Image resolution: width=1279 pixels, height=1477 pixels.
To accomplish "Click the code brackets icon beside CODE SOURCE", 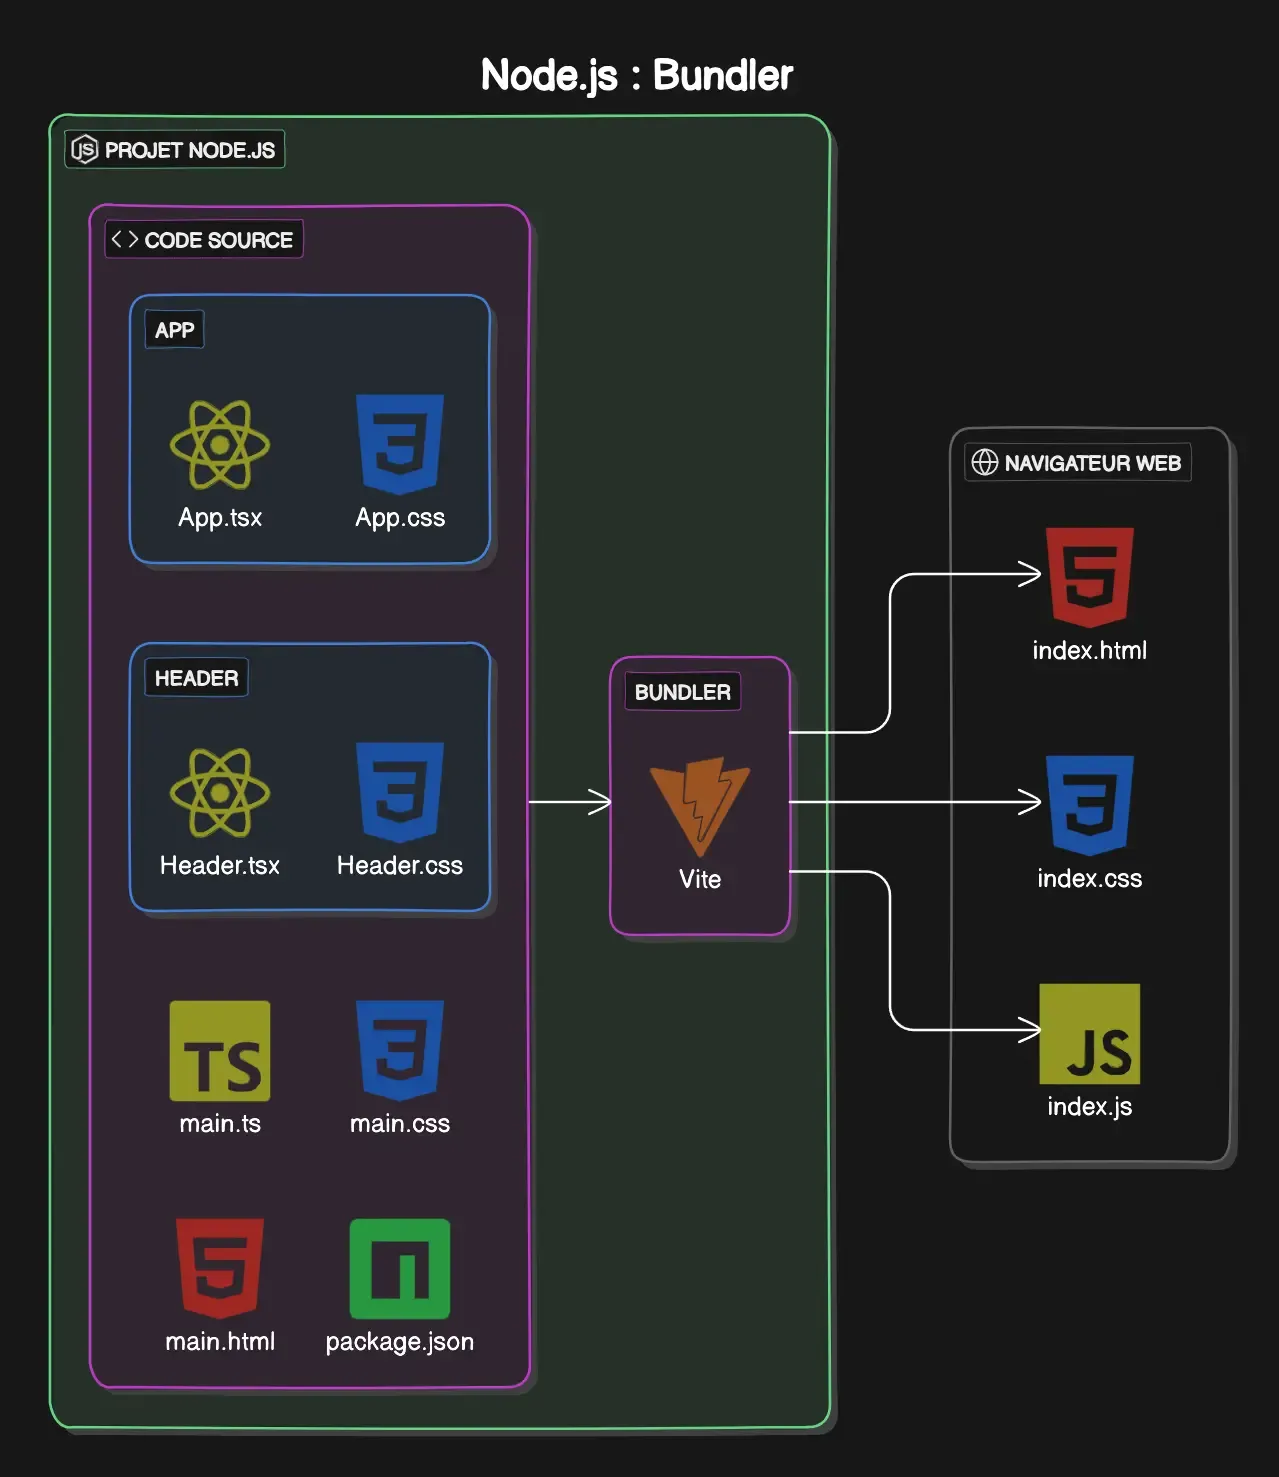I will point(125,239).
